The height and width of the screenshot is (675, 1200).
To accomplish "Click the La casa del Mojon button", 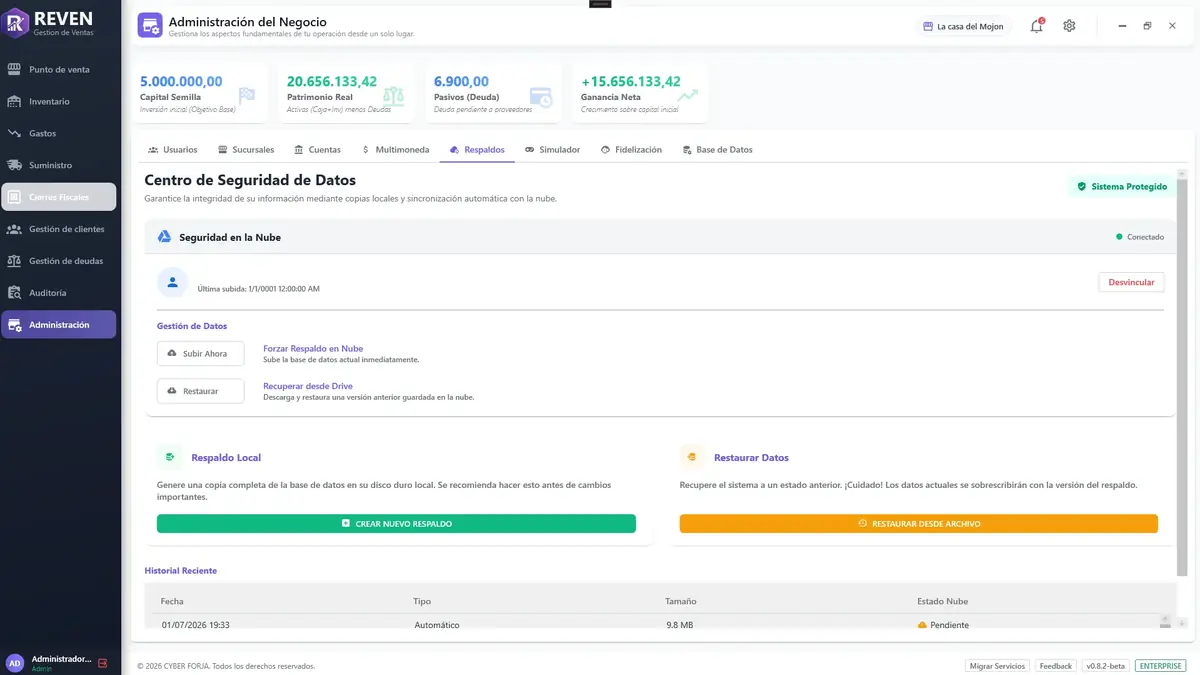I will coord(963,26).
